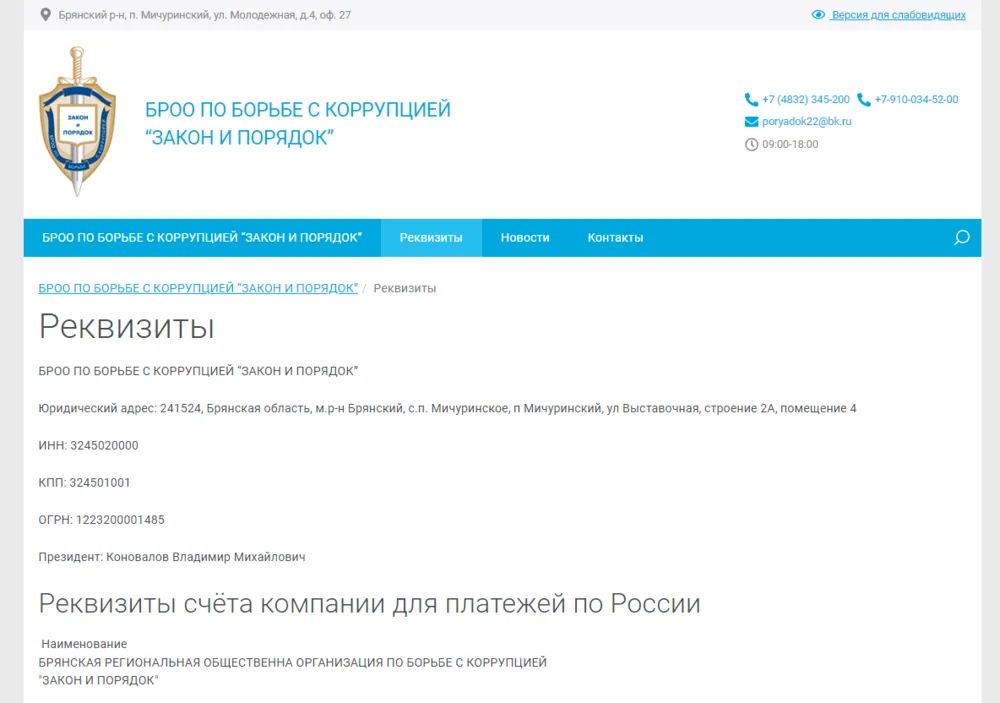Click the header title БРОО ПО БОРЬБЕ С КОРРУПЦИЕЙ
The image size is (1000, 703).
tap(298, 123)
